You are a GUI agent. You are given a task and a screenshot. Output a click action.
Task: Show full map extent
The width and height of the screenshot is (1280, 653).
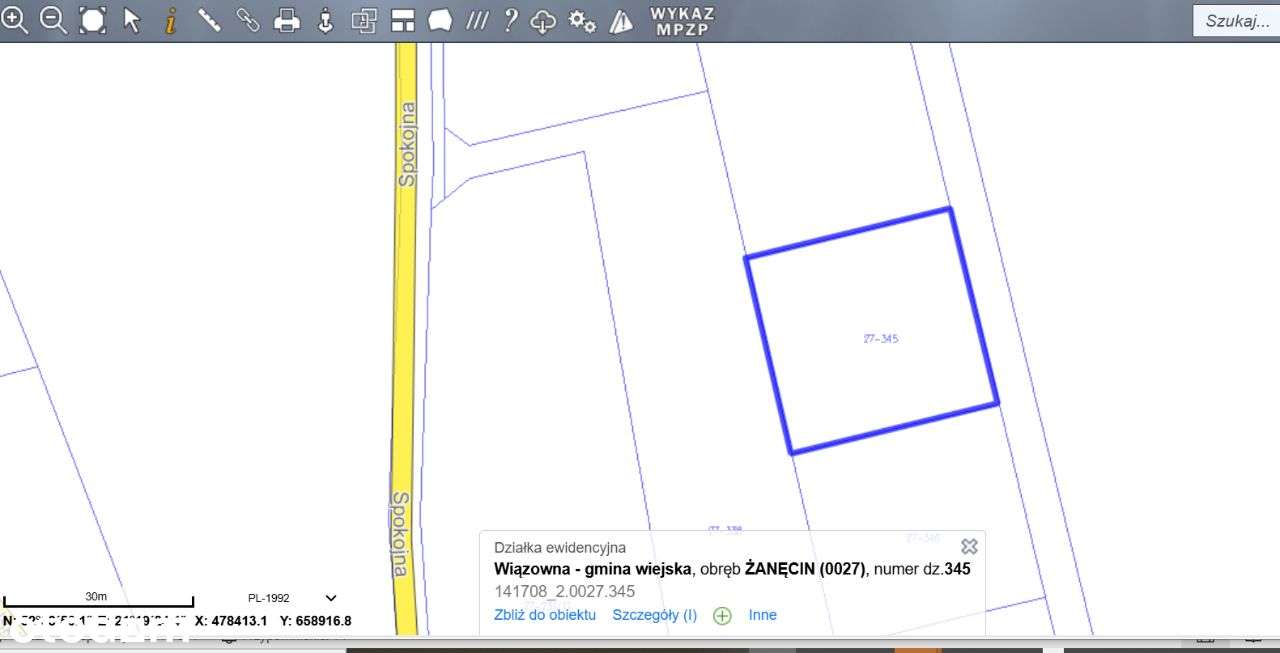tap(93, 20)
